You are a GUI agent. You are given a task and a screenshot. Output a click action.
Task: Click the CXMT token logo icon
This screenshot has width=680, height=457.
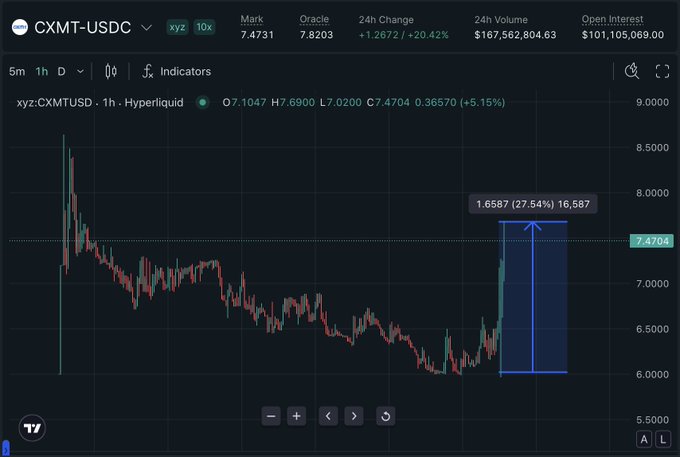(20, 27)
